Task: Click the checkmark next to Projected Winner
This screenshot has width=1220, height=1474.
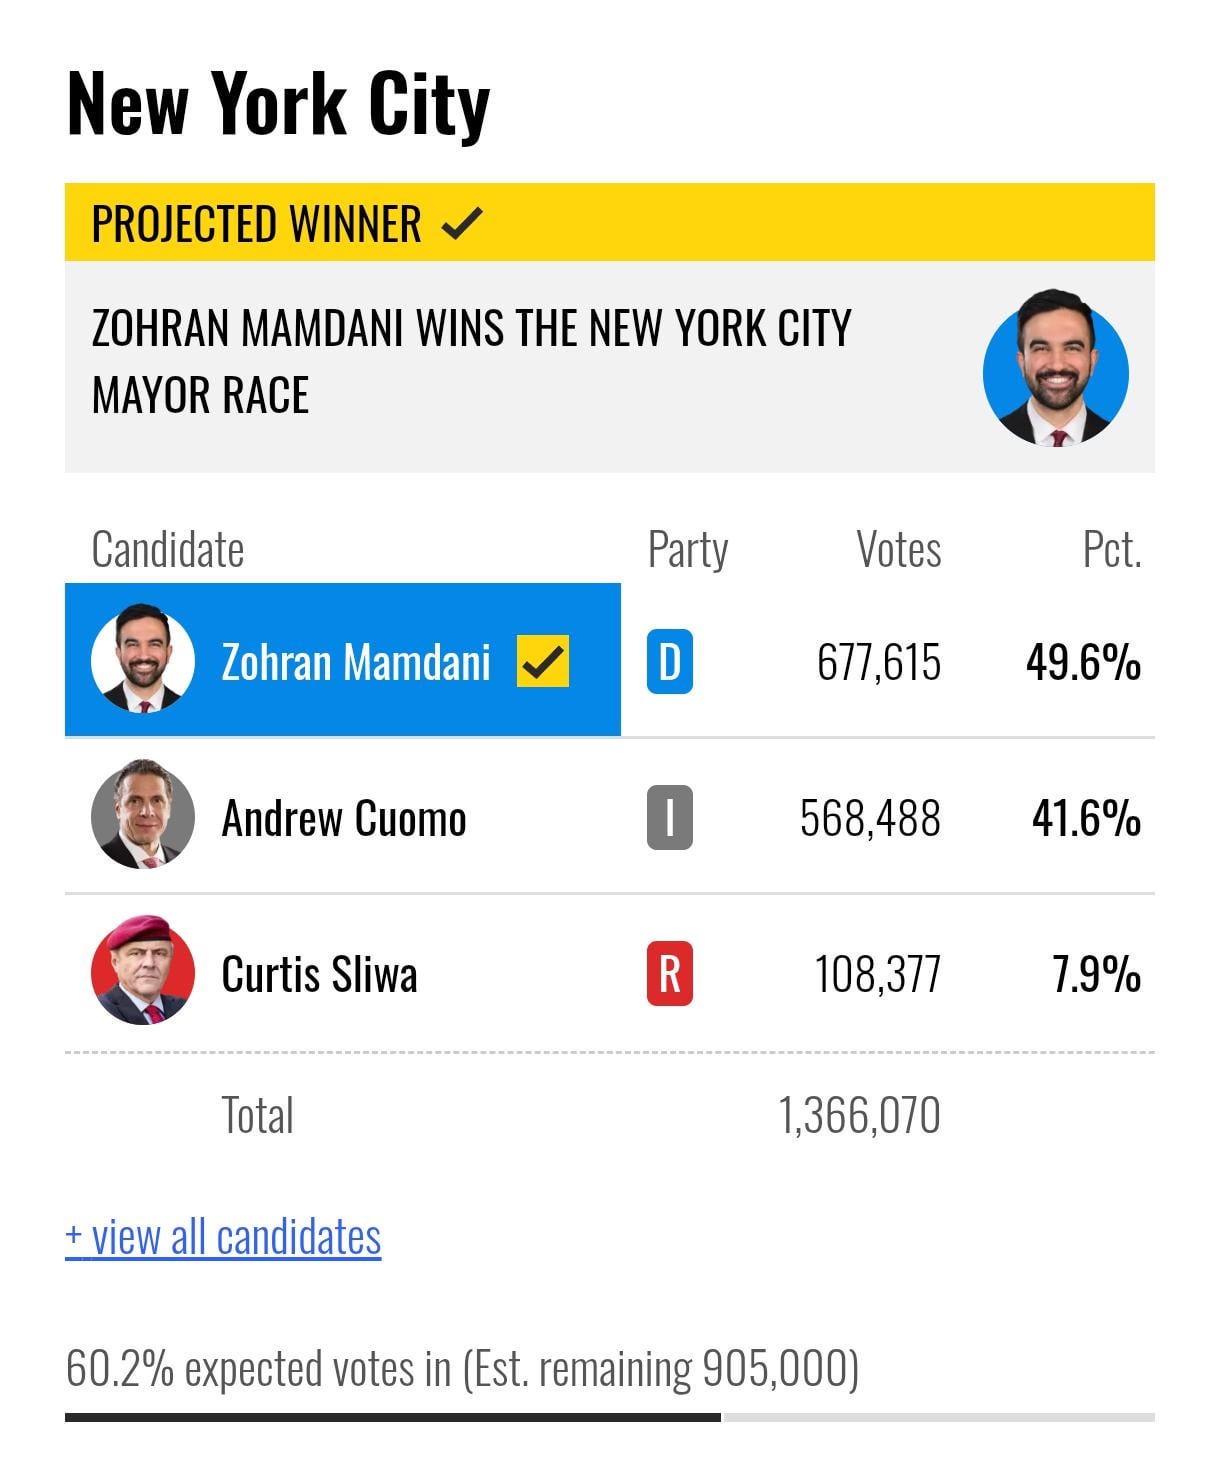Action: point(462,223)
